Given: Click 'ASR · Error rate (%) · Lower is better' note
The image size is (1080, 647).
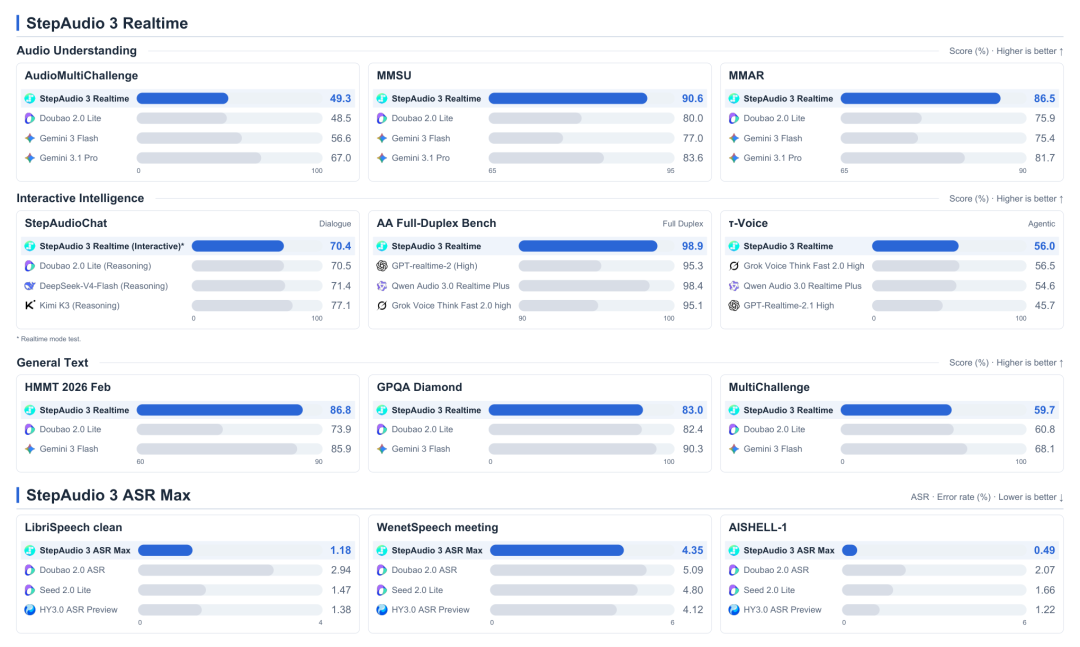Looking at the screenshot, I should (987, 497).
